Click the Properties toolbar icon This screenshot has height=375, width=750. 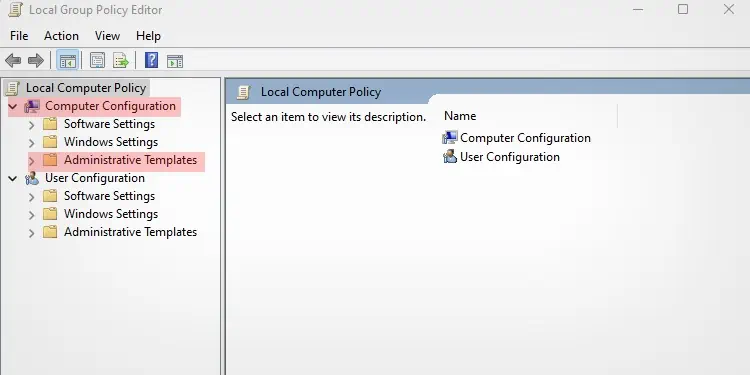tap(98, 61)
